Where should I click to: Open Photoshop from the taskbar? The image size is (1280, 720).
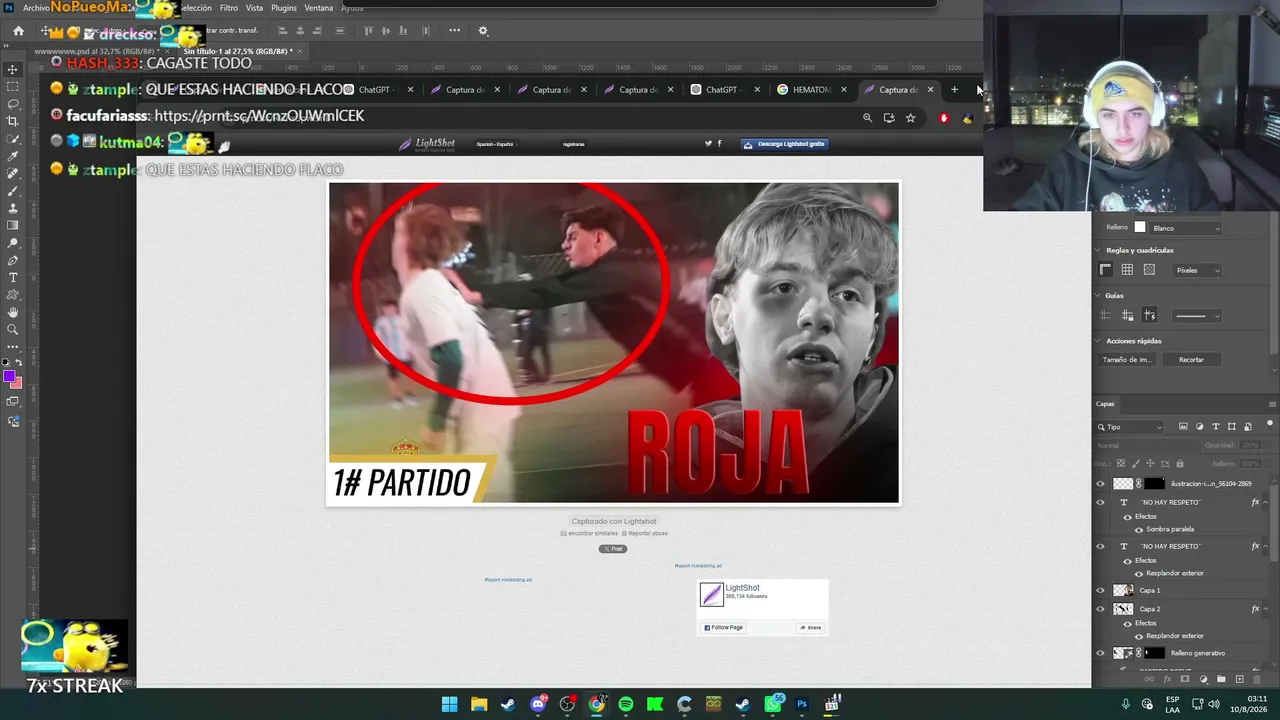(x=801, y=704)
